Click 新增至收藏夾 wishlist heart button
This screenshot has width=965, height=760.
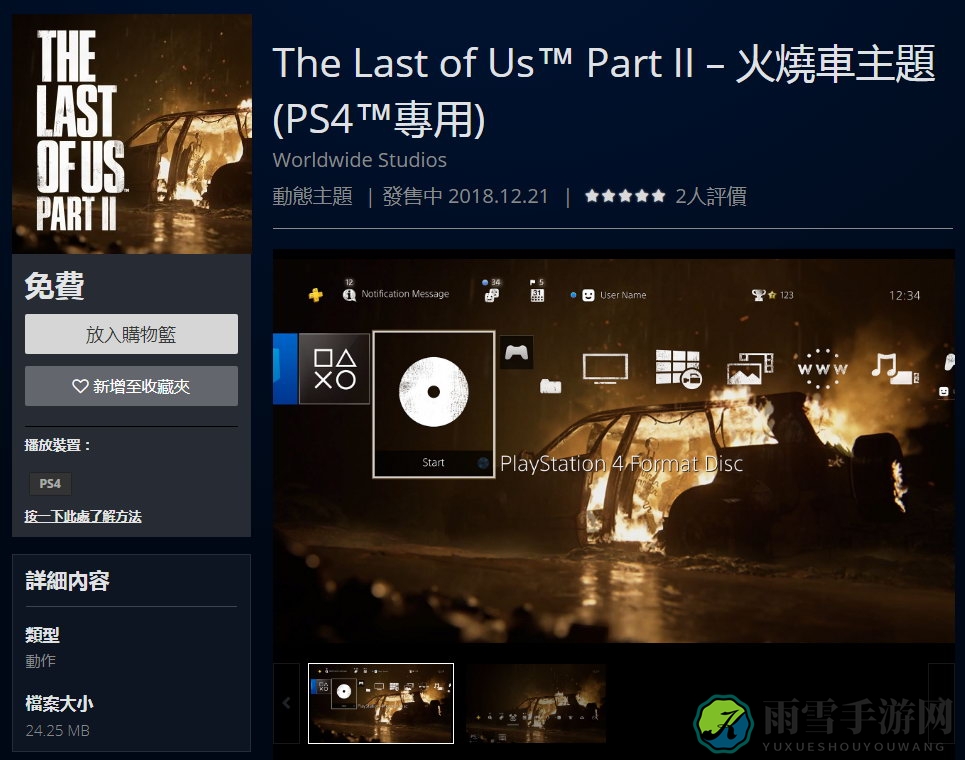pos(131,386)
